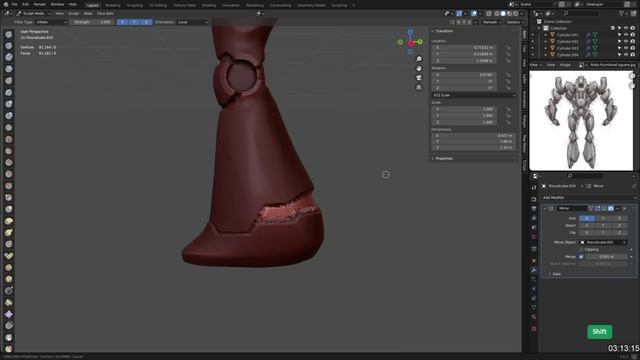Toggle camera view gizmo icon
The width and height of the screenshot is (640, 360).
419,78
